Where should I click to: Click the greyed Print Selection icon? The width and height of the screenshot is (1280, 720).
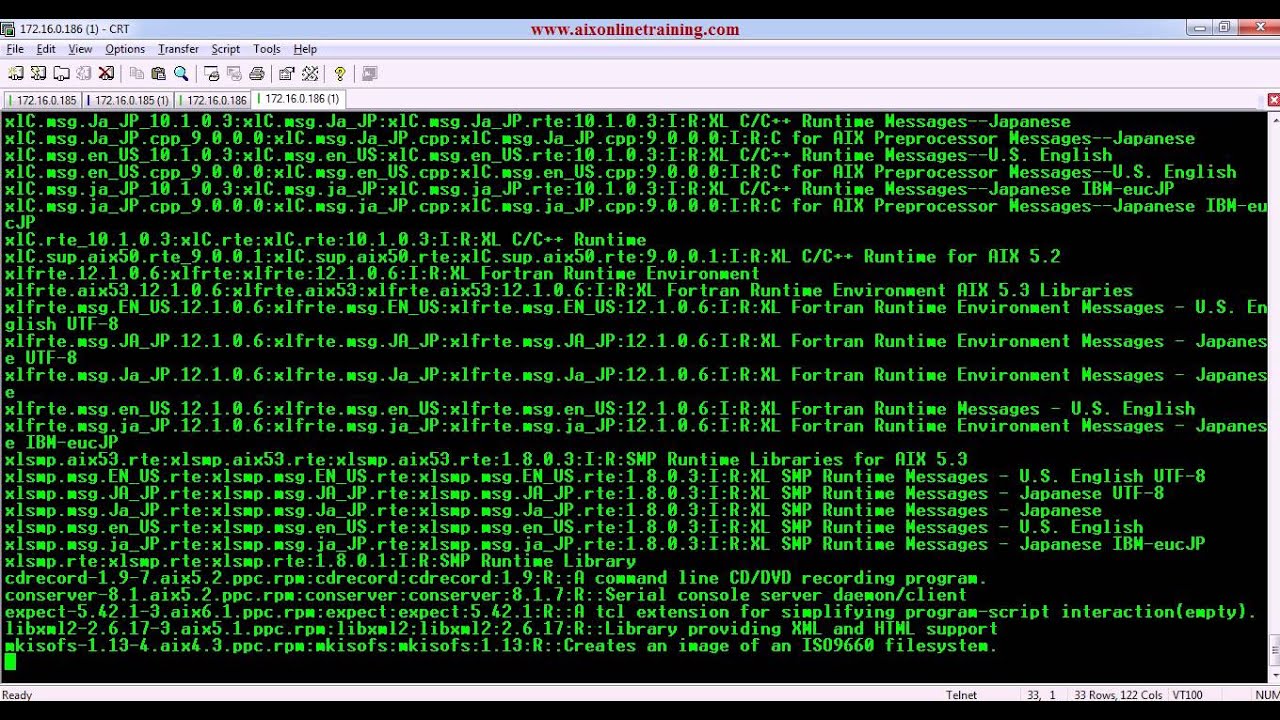click(x=234, y=73)
